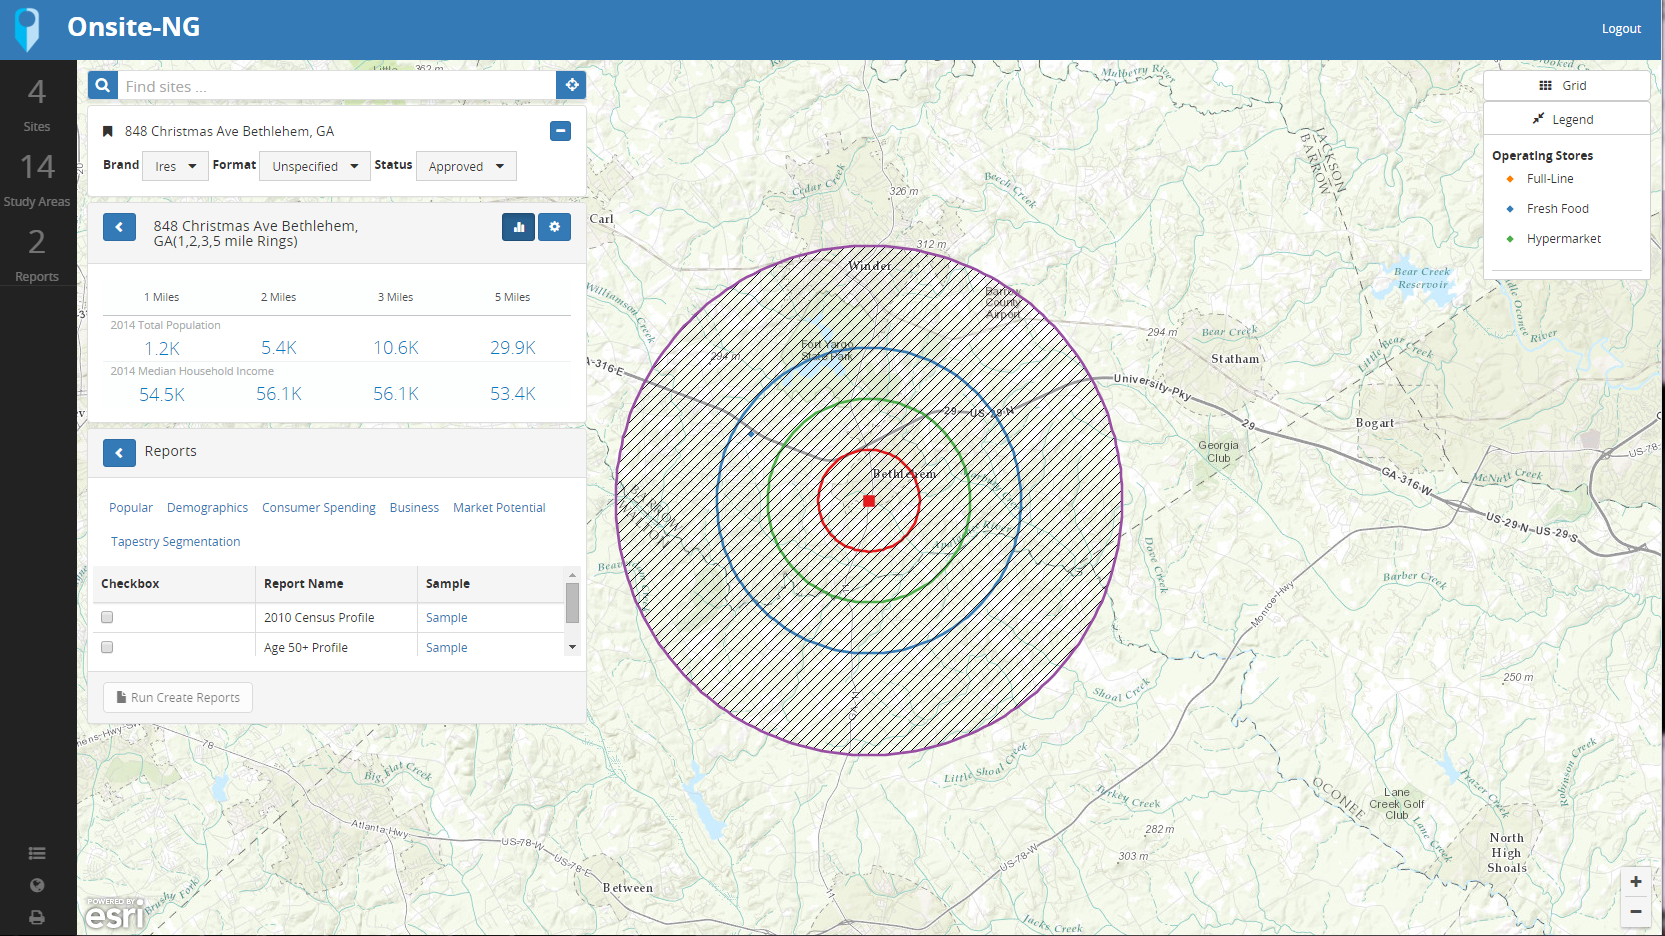The width and height of the screenshot is (1665, 936).
Task: Open study area settings gear icon
Action: (x=555, y=227)
